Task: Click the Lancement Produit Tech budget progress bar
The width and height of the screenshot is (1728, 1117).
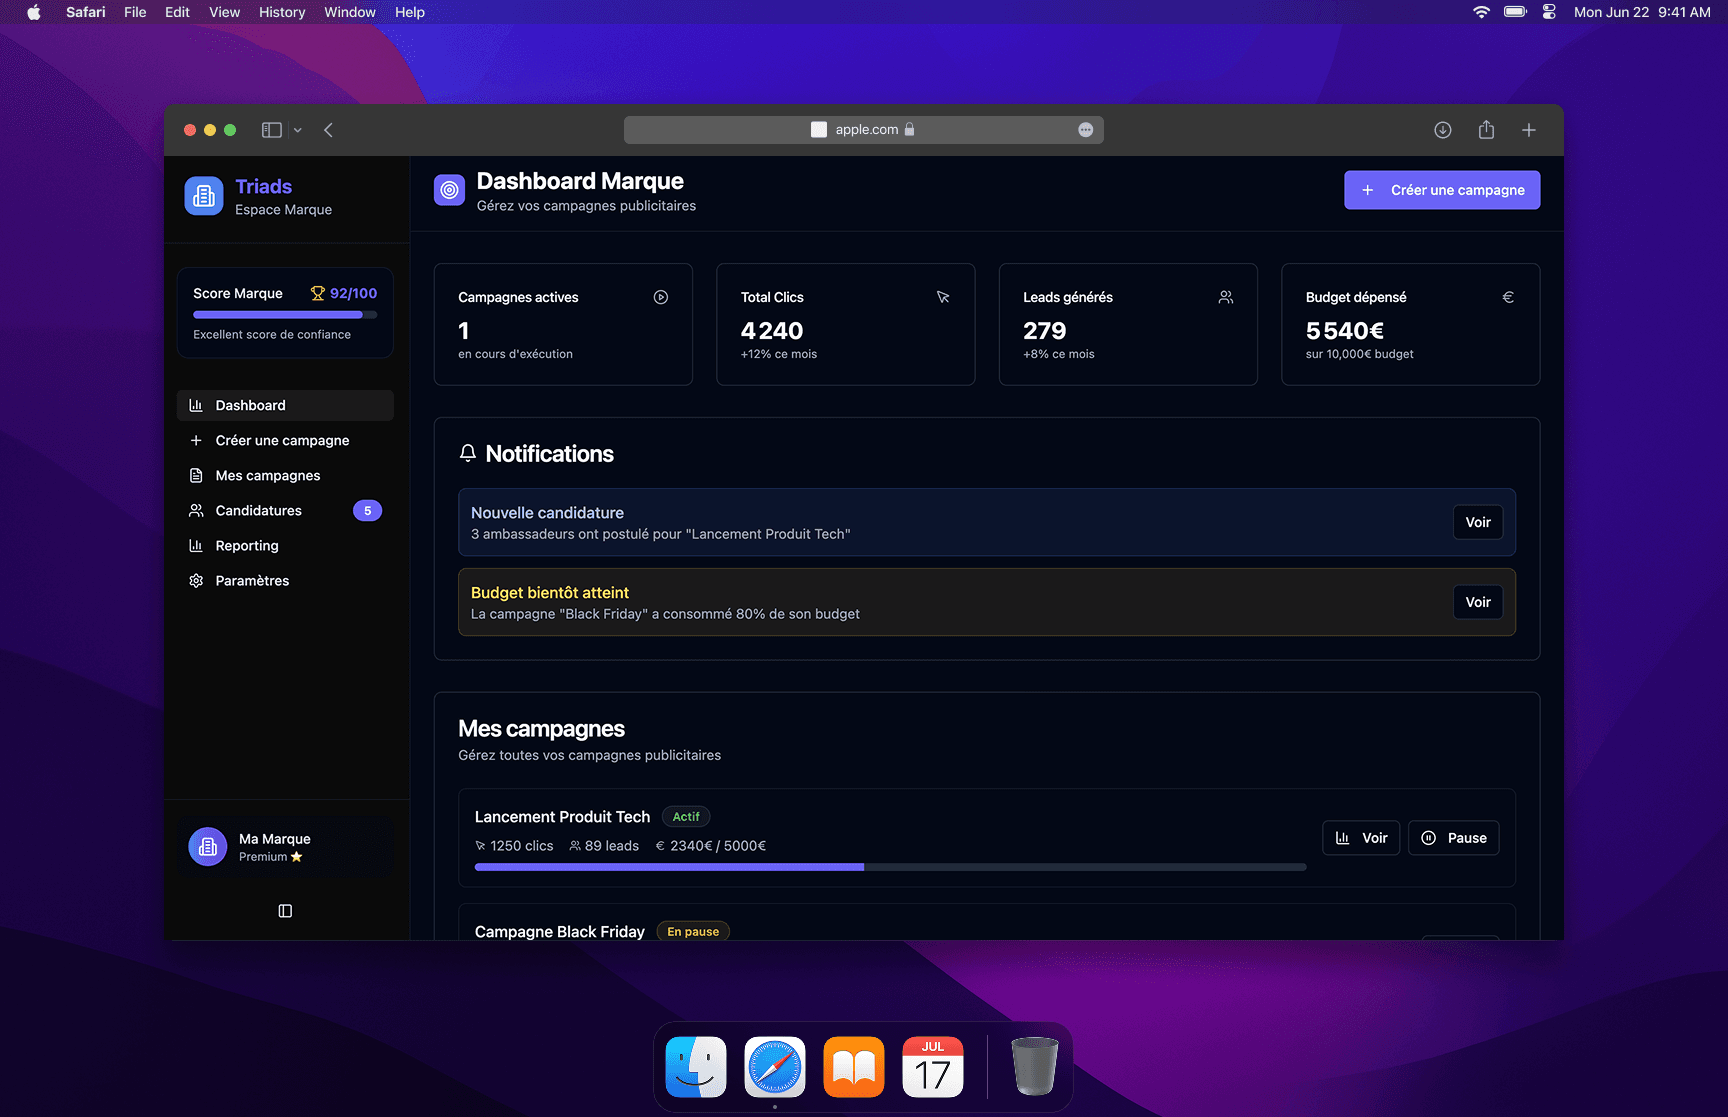Action: coord(890,866)
